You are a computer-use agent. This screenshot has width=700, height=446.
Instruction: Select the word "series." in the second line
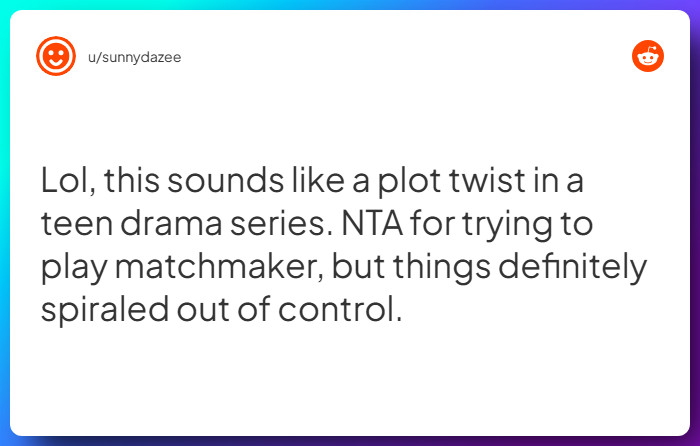pyautogui.click(x=282, y=224)
